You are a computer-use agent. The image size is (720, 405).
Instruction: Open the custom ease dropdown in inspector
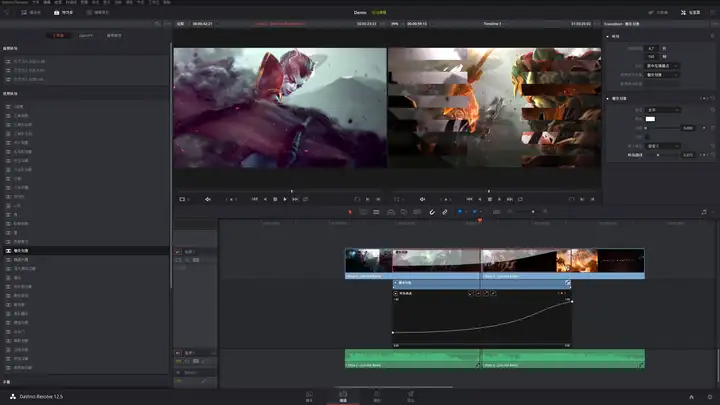point(662,146)
